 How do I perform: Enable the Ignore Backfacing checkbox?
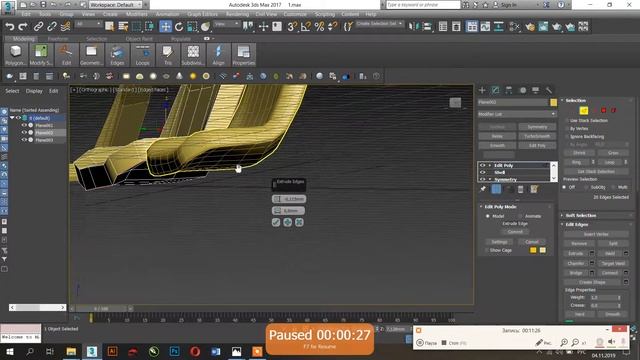pyautogui.click(x=567, y=136)
